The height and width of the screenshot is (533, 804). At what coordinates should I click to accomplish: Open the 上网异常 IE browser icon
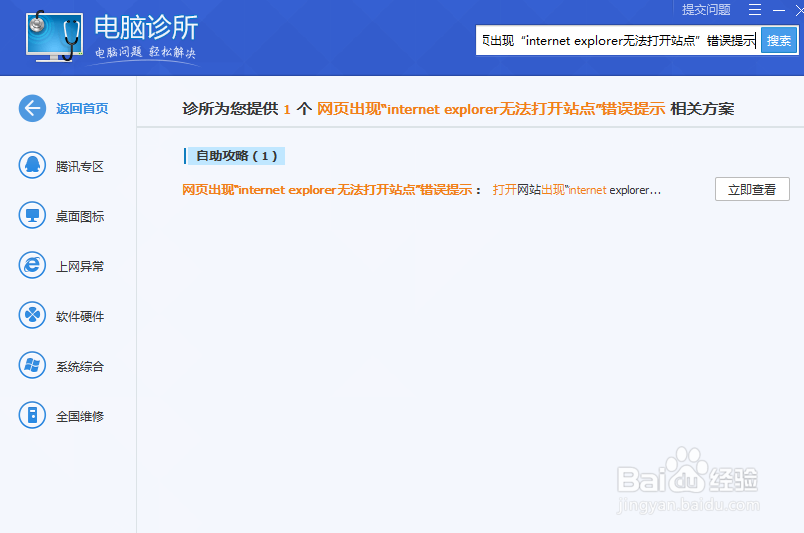[32, 265]
